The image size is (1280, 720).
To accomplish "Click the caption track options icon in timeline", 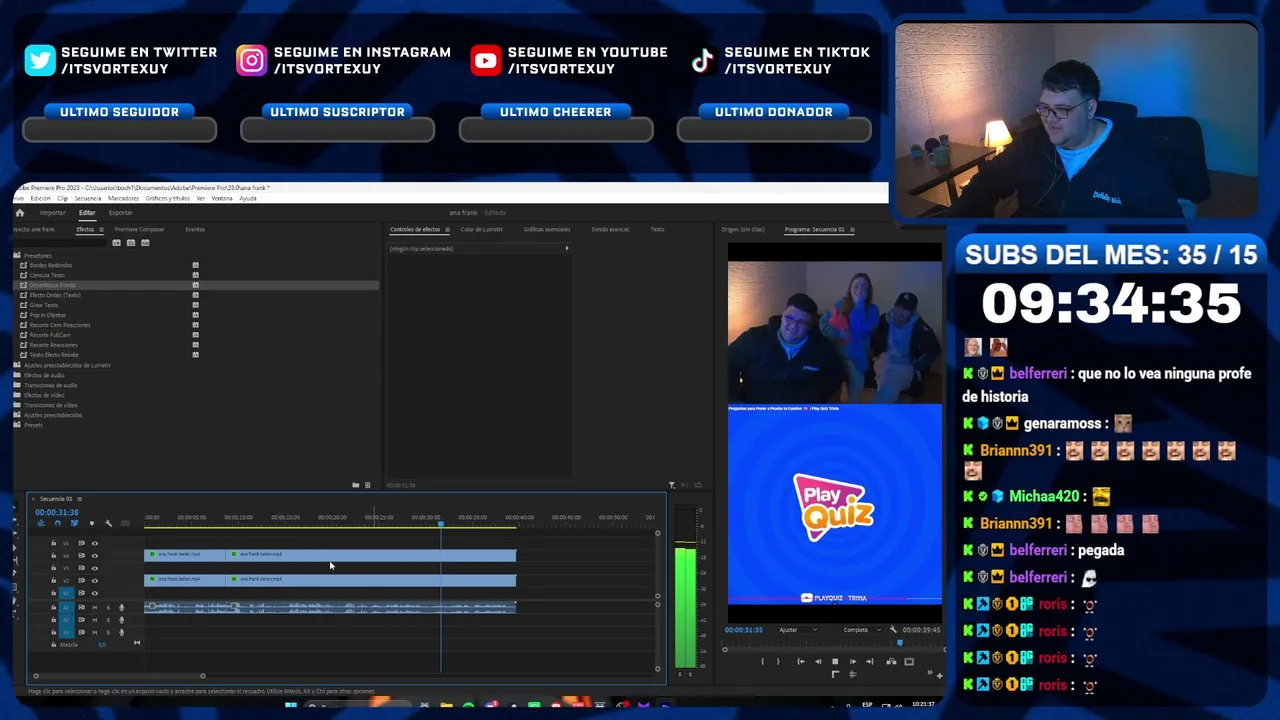I will 125,523.
